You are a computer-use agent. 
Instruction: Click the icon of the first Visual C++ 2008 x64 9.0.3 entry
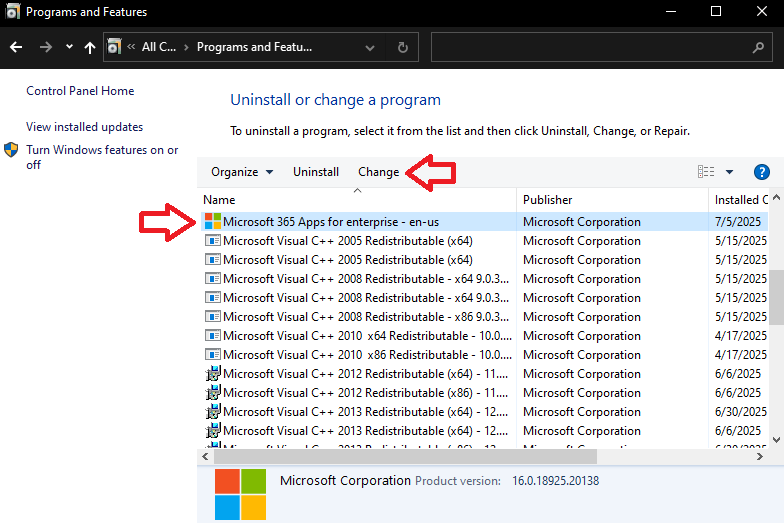pos(213,278)
